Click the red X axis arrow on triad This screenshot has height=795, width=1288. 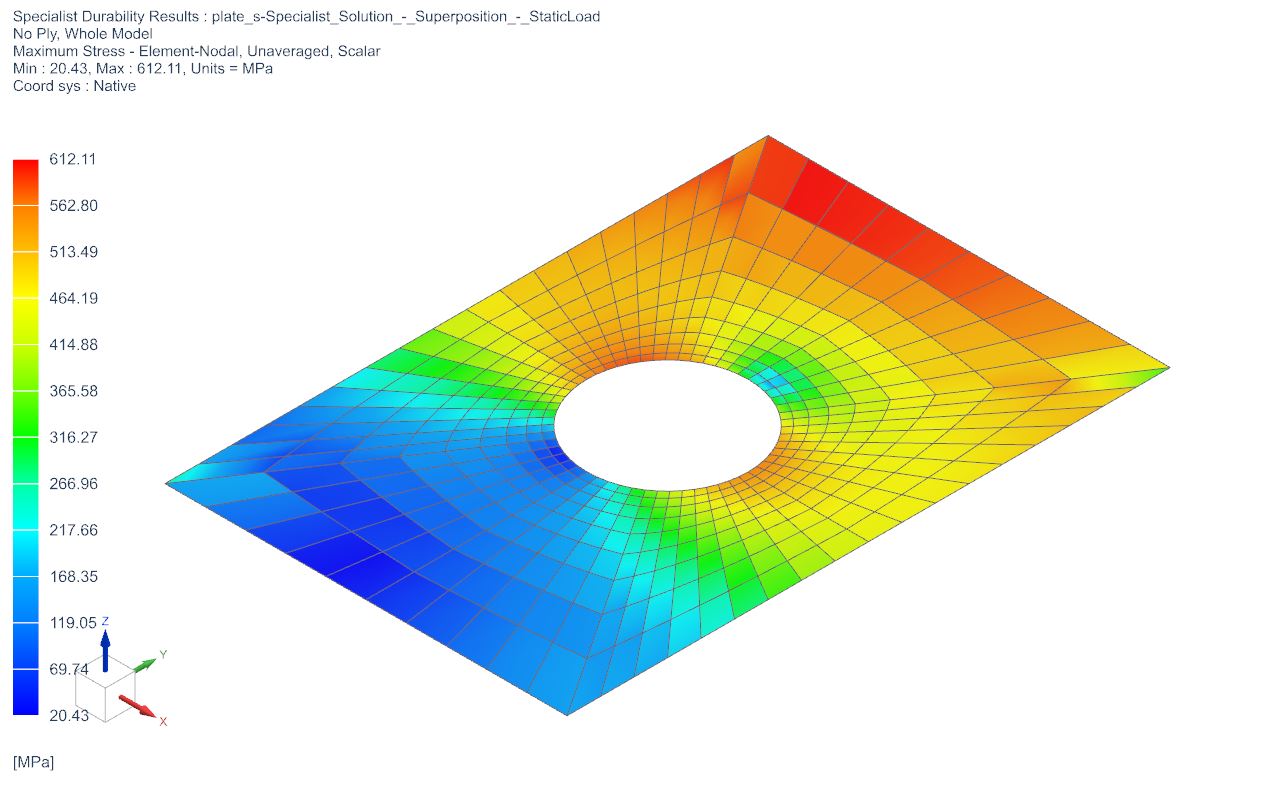pyautogui.click(x=140, y=706)
